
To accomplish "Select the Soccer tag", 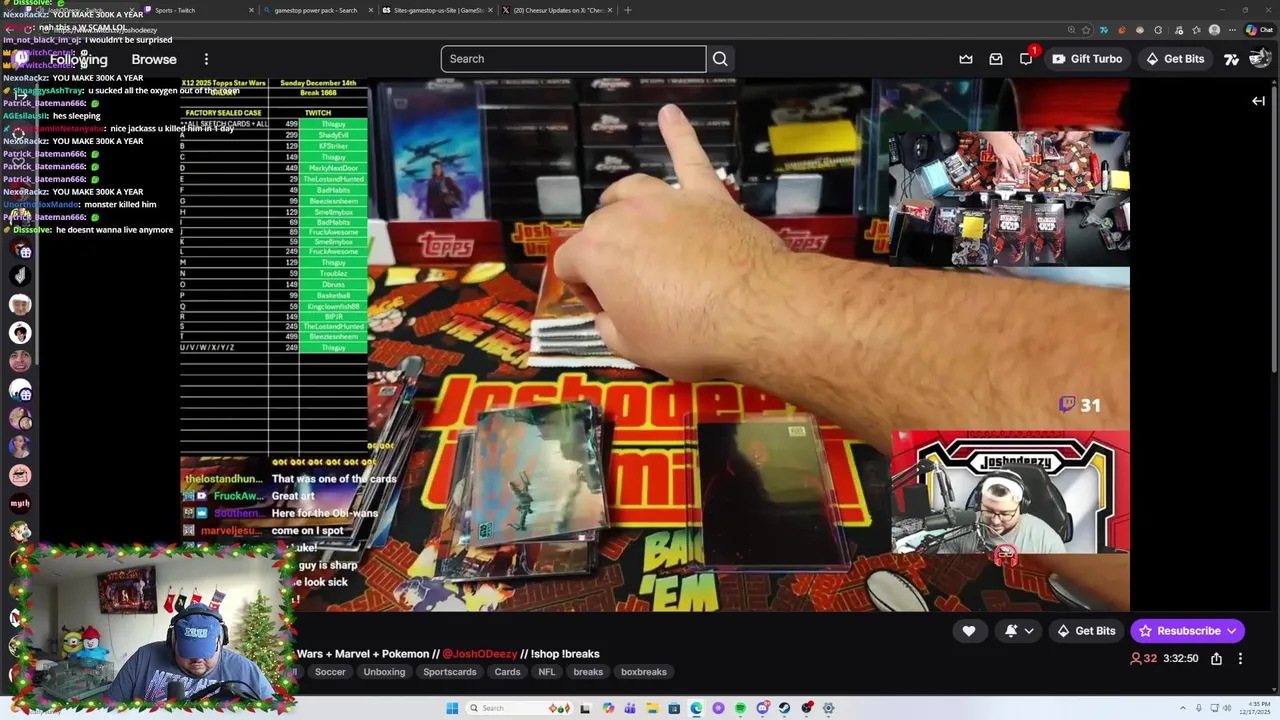I will pyautogui.click(x=330, y=672).
